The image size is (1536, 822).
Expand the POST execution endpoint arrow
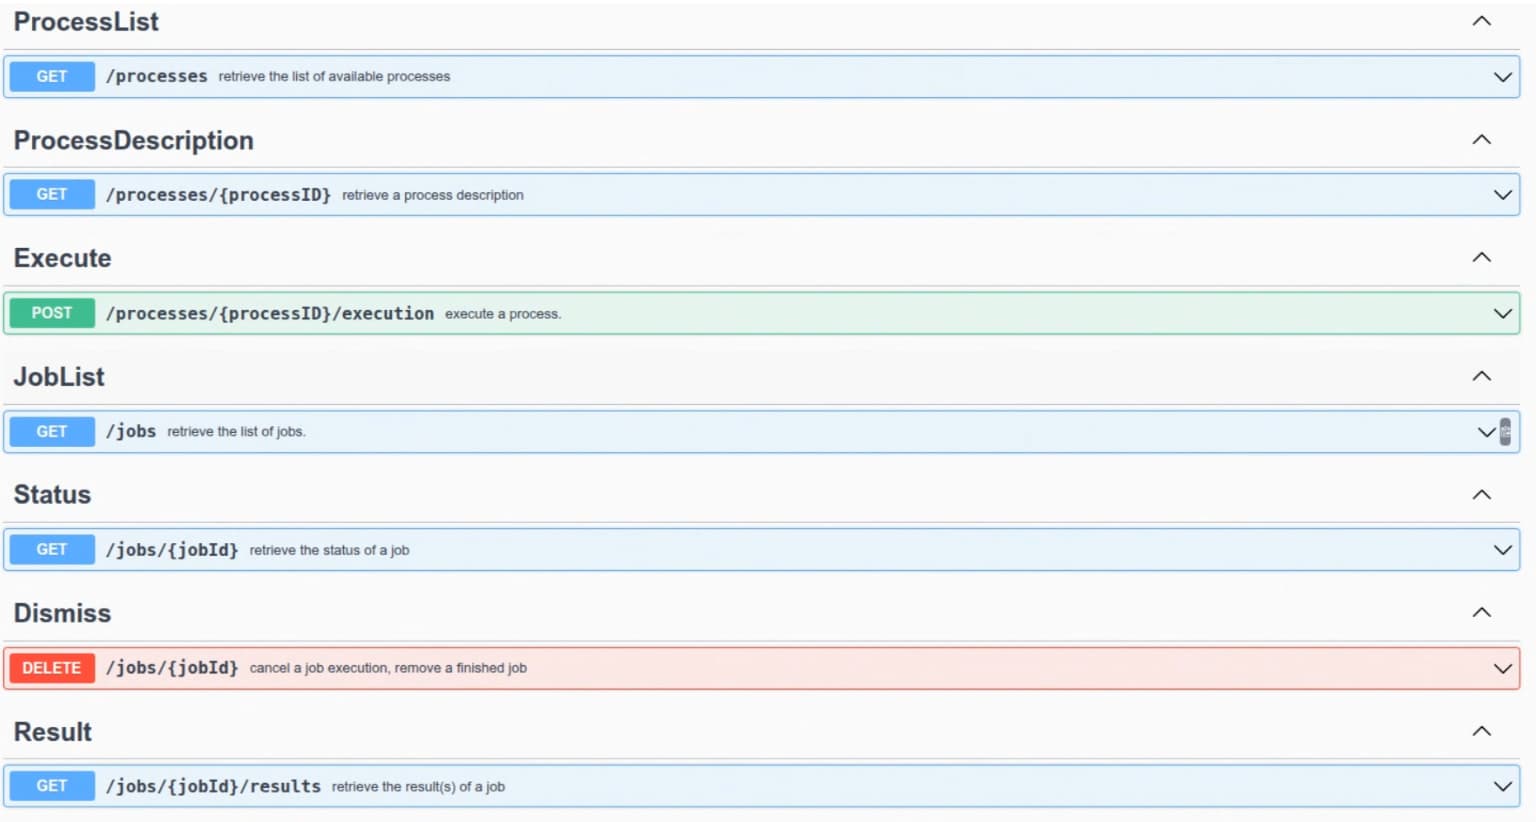pos(1502,313)
